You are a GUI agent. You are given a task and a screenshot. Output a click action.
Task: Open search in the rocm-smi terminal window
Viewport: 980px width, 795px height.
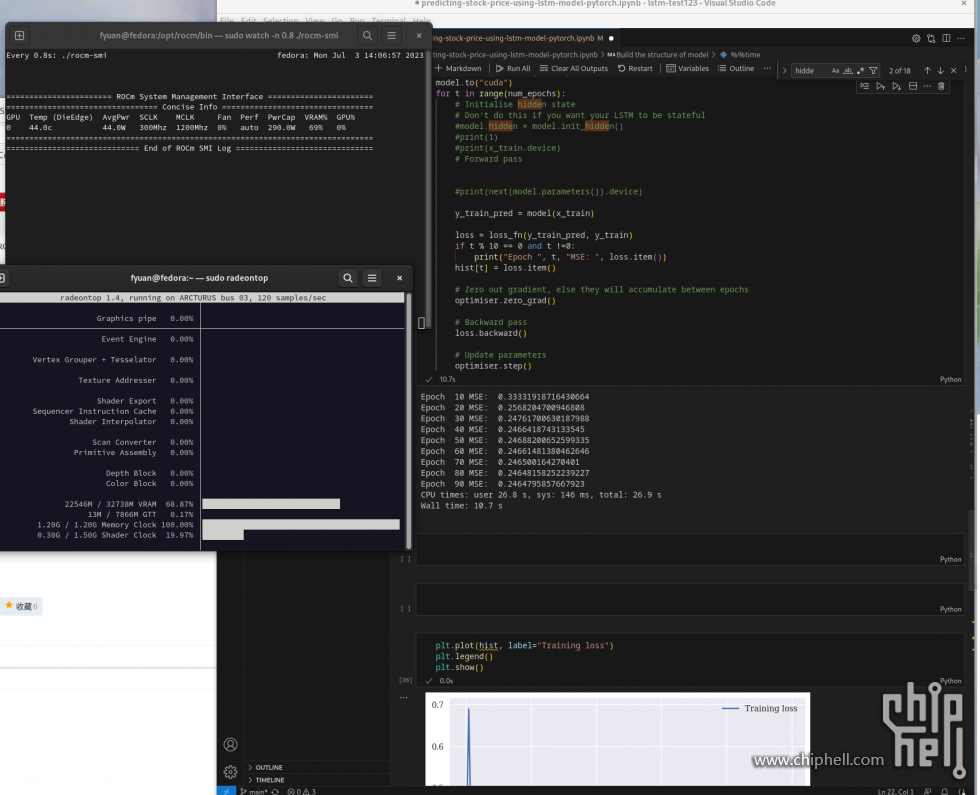(368, 36)
